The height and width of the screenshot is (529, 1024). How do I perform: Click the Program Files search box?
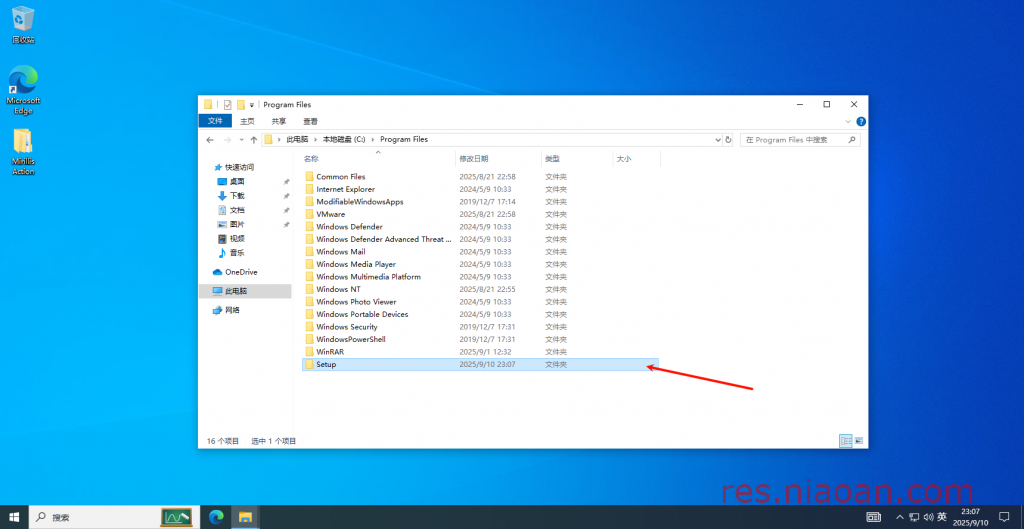pyautogui.click(x=800, y=140)
